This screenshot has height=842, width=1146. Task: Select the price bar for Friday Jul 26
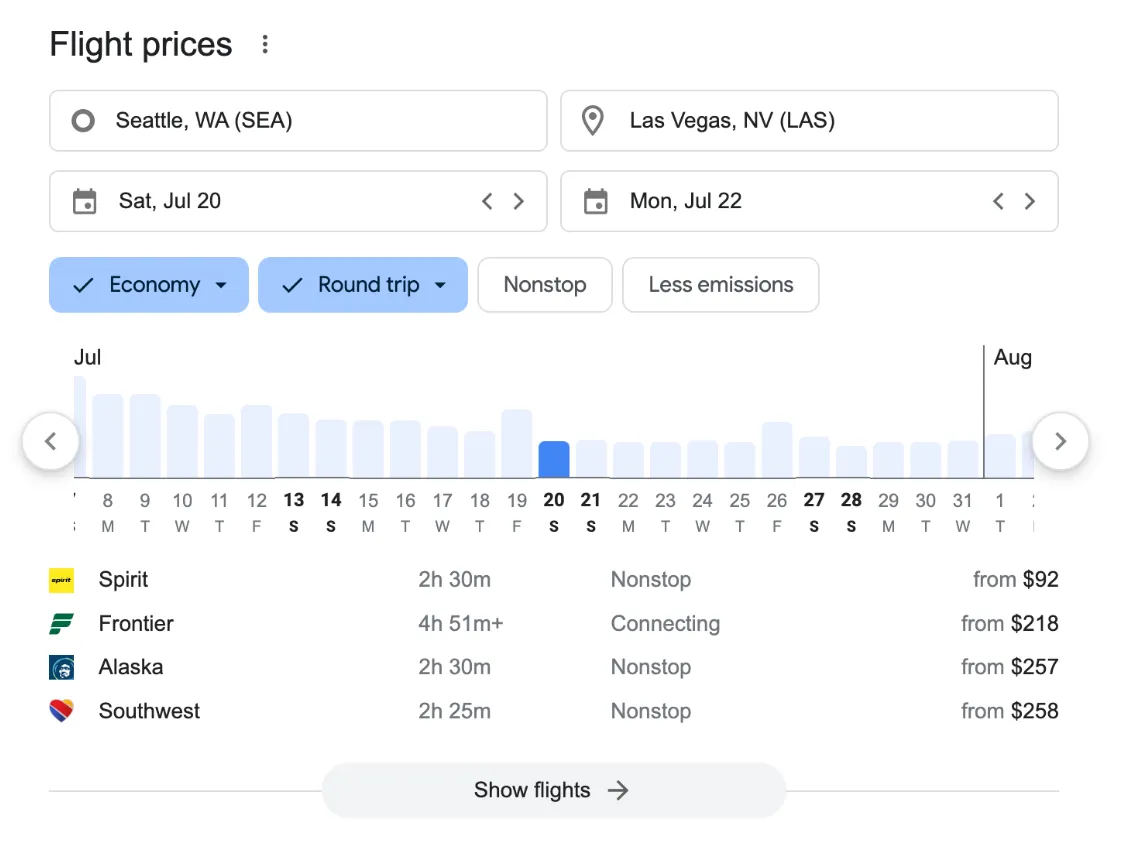tap(777, 450)
